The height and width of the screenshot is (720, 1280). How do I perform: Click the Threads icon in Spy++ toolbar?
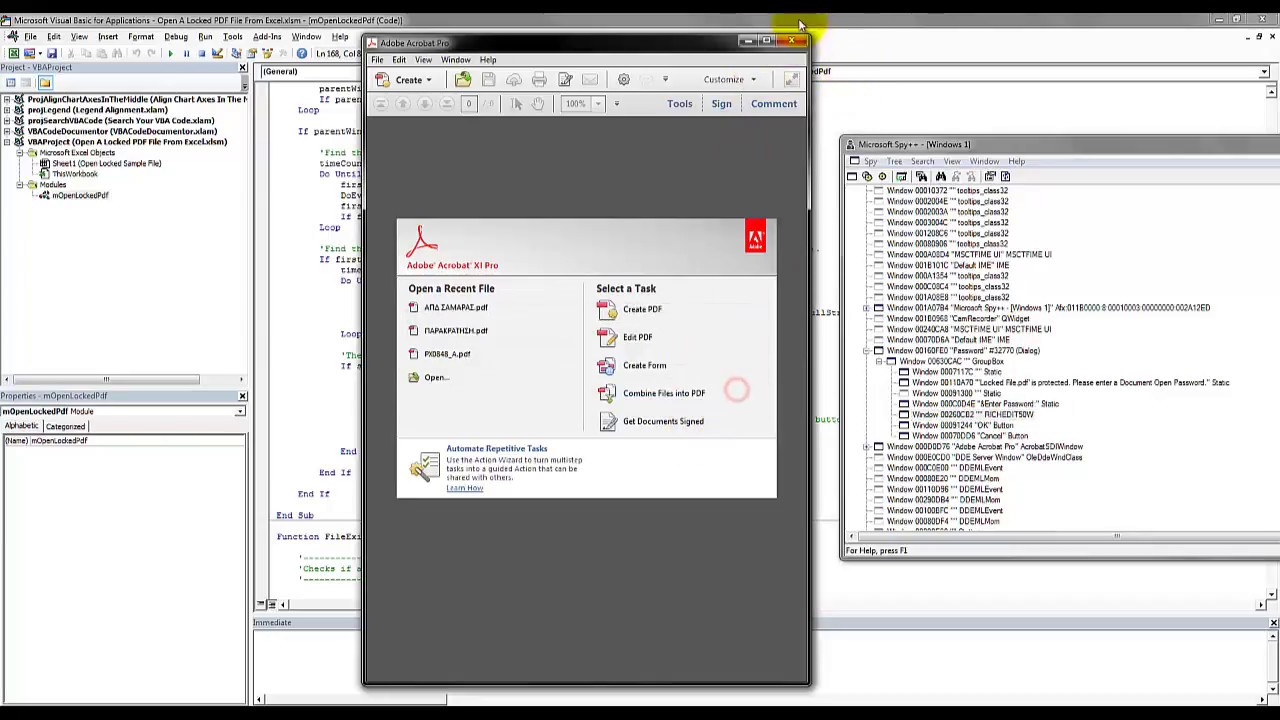882,176
